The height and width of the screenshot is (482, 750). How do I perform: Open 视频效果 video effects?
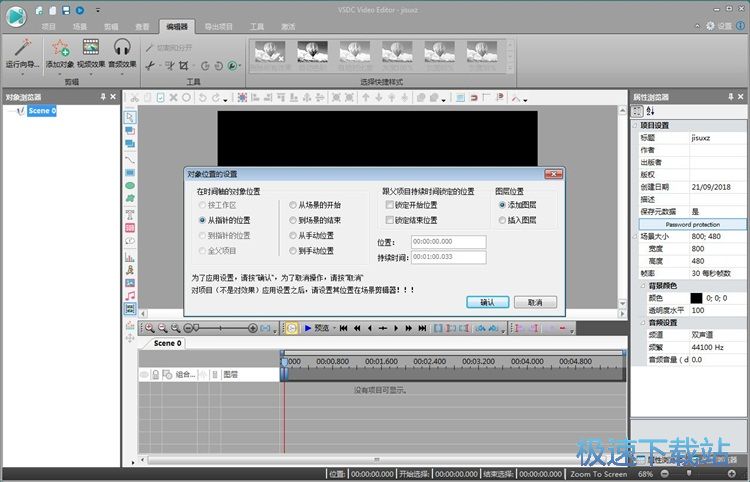(90, 47)
